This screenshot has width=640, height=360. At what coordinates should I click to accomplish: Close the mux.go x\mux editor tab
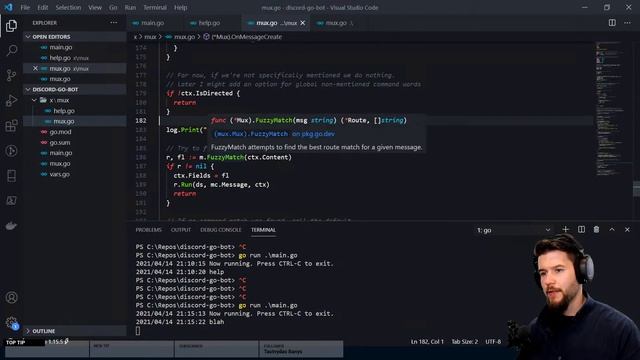302,23
